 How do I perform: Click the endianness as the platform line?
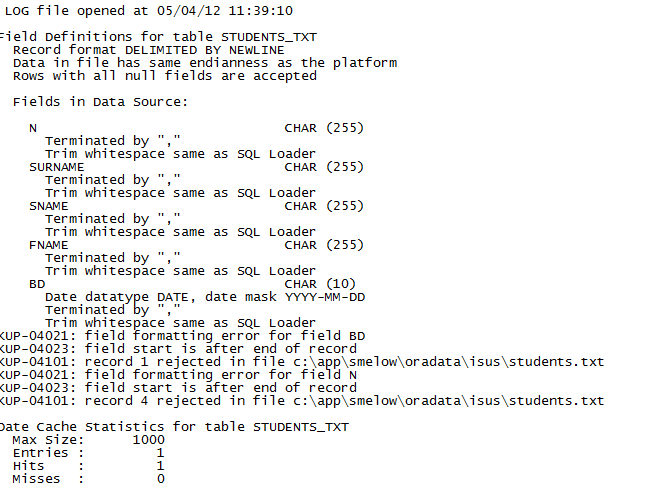click(x=205, y=63)
